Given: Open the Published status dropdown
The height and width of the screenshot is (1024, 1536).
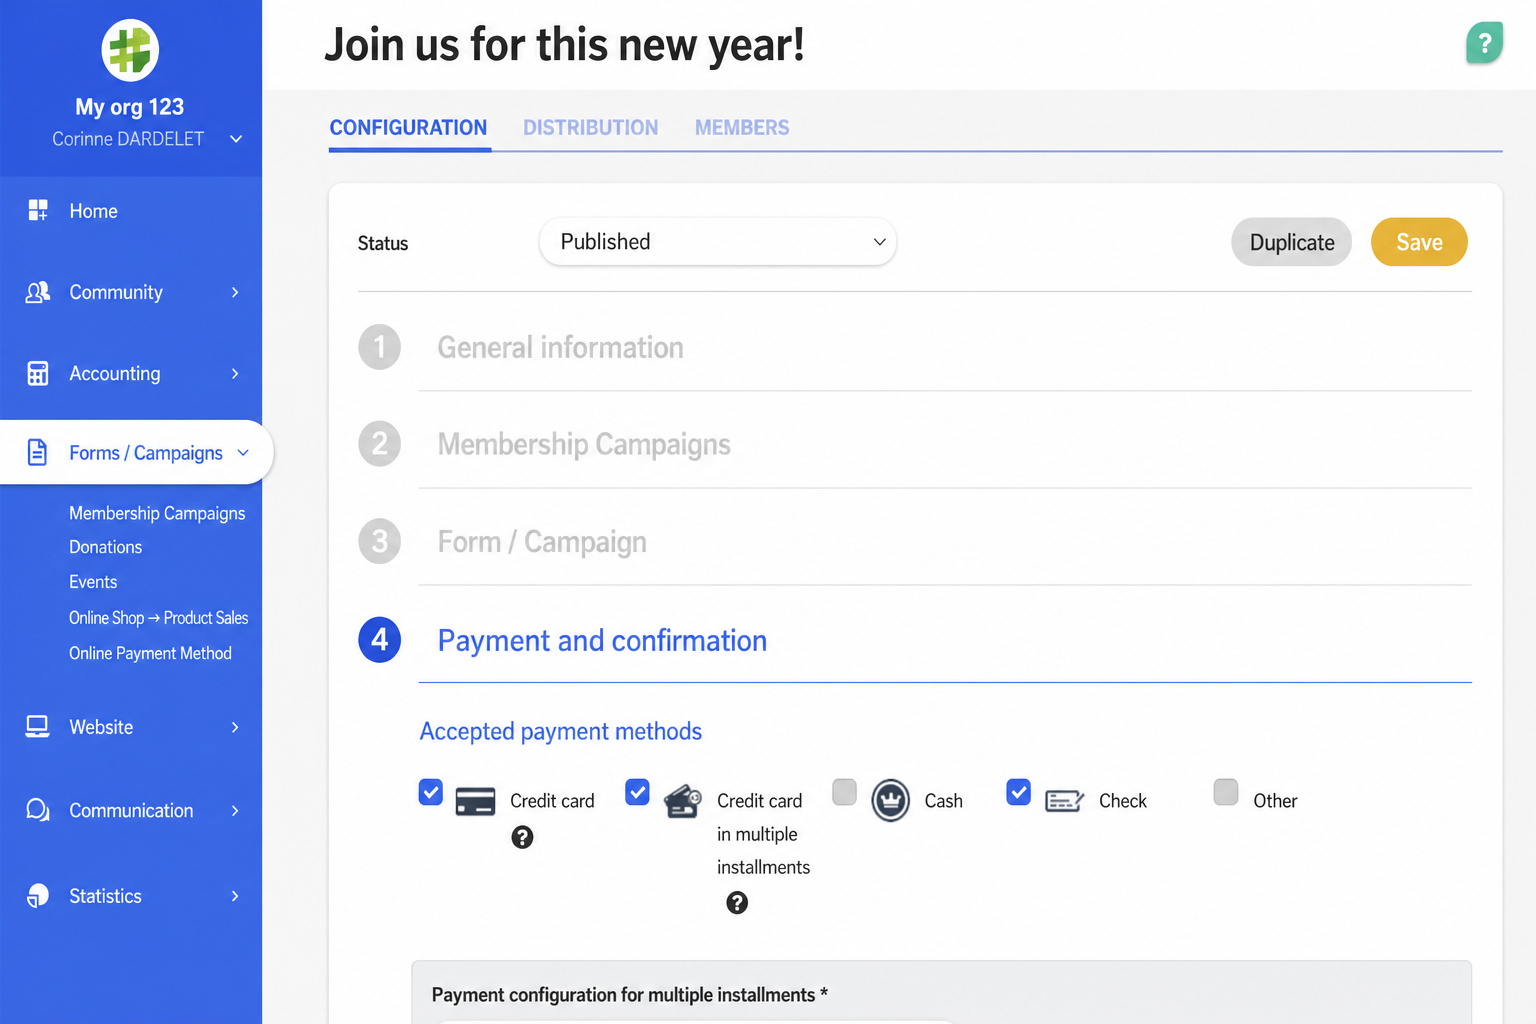Looking at the screenshot, I should [718, 242].
